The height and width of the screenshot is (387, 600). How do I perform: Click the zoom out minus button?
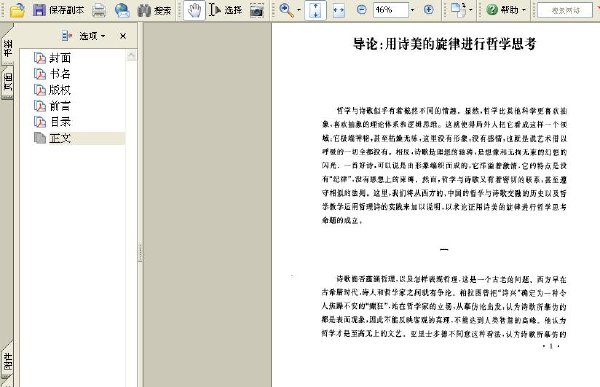click(x=361, y=10)
